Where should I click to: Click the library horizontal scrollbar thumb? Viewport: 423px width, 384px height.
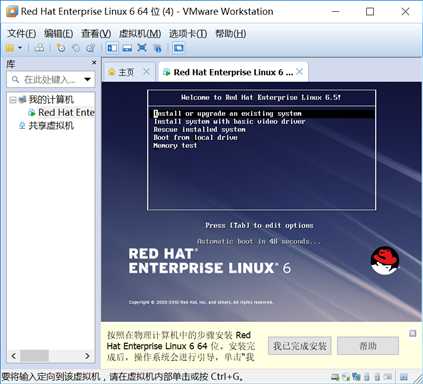pyautogui.click(x=34, y=356)
